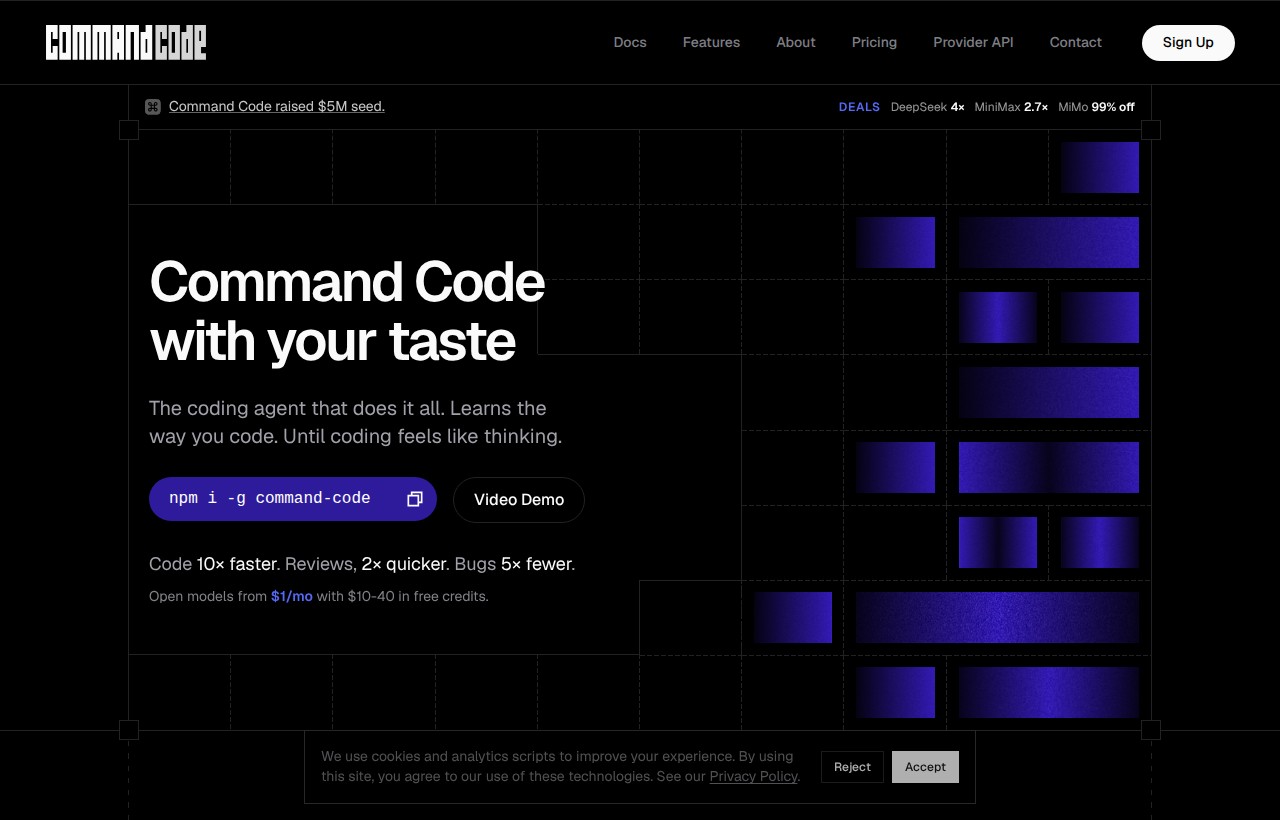Select the DeepSeek 4× deal
Viewport: 1280px width, 820px height.
pyautogui.click(x=928, y=107)
